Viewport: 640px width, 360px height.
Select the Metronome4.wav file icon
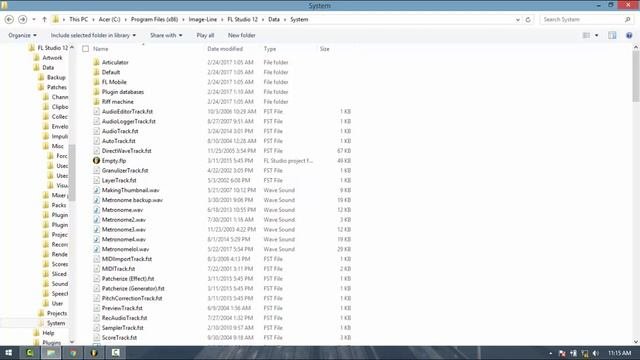(x=96, y=239)
